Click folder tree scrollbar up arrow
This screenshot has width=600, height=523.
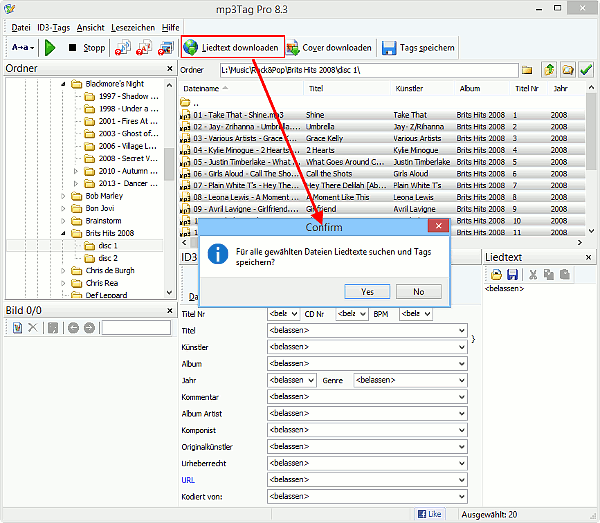tap(169, 85)
